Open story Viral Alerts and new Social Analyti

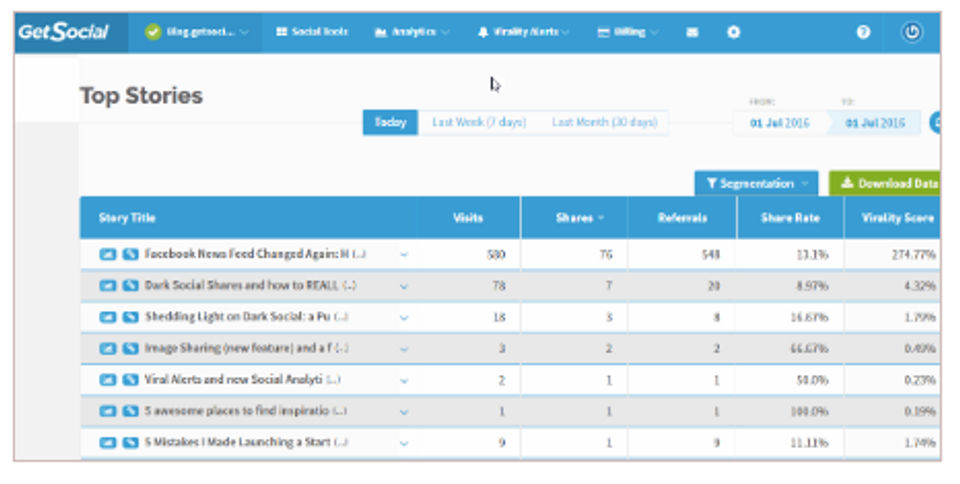tap(242, 380)
